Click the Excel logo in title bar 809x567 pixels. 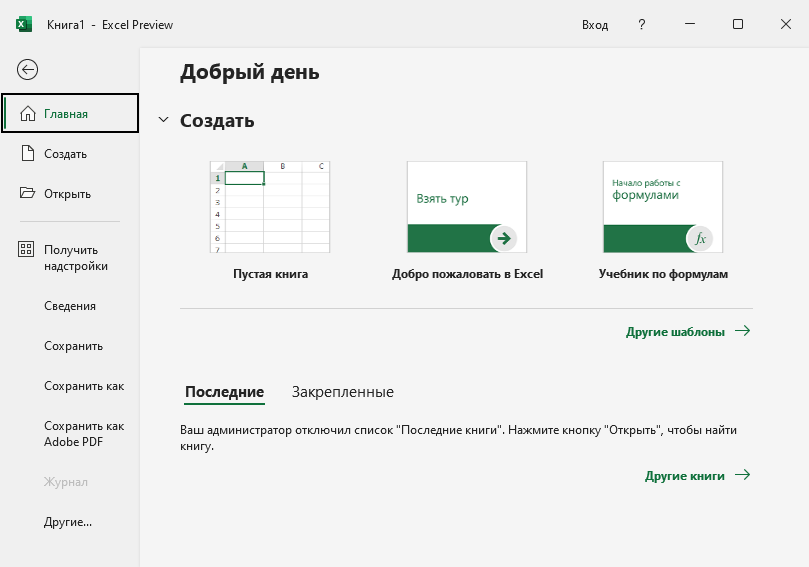(24, 24)
